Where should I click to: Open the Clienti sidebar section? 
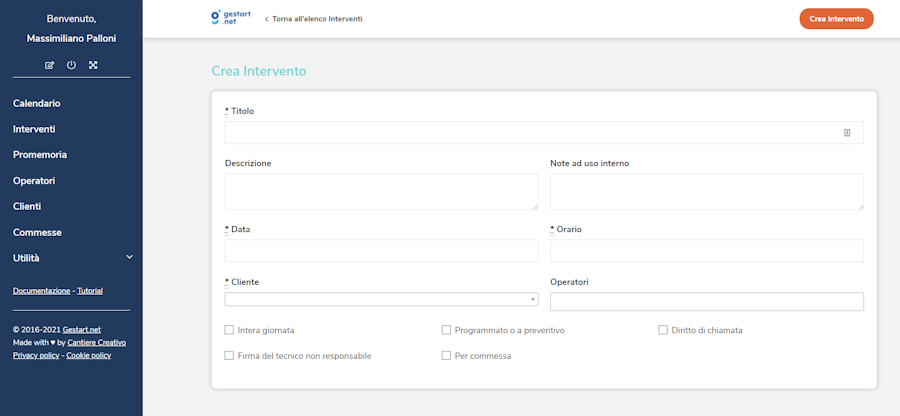(x=27, y=206)
